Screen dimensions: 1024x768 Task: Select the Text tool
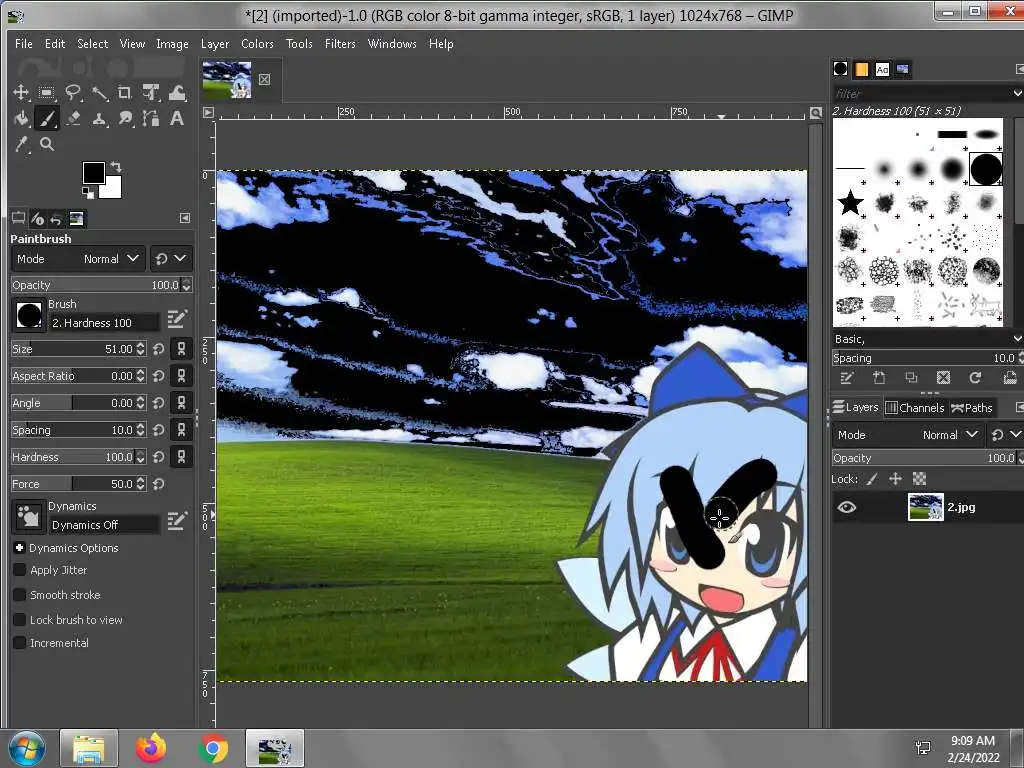[x=177, y=118]
